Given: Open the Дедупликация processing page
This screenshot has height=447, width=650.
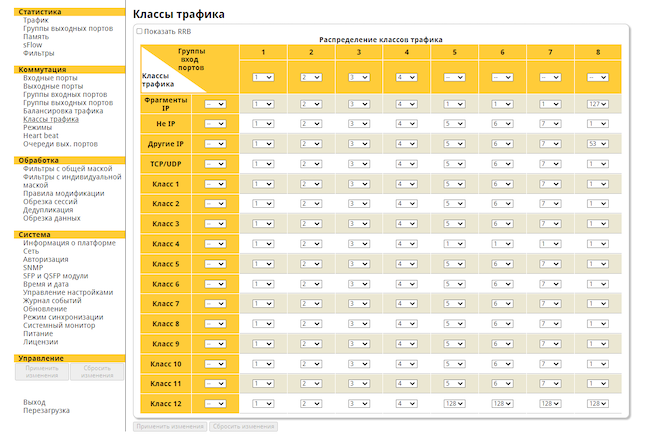Looking at the screenshot, I should [48, 210].
